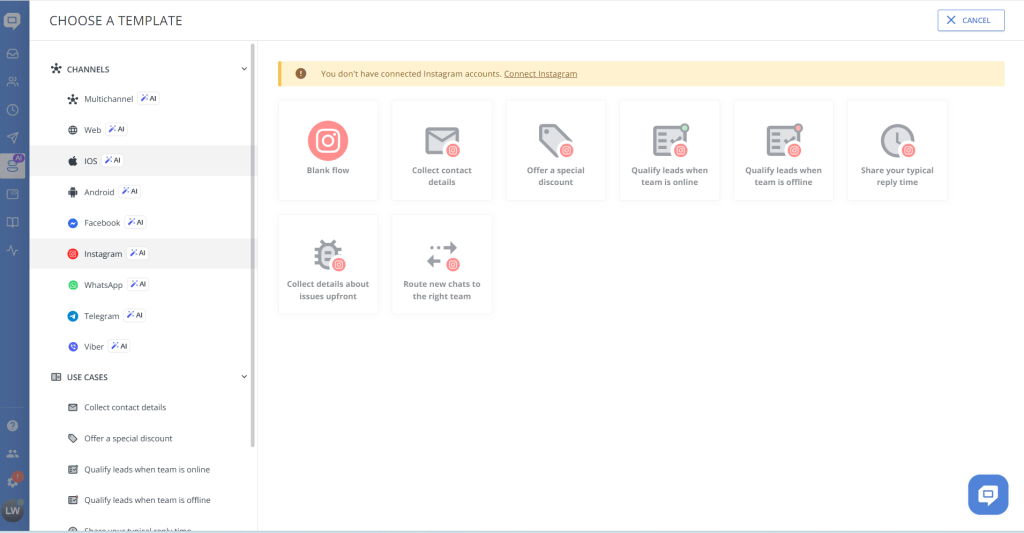The image size is (1024, 533).
Task: Open the team members icon near the bottom
Action: (x=12, y=453)
